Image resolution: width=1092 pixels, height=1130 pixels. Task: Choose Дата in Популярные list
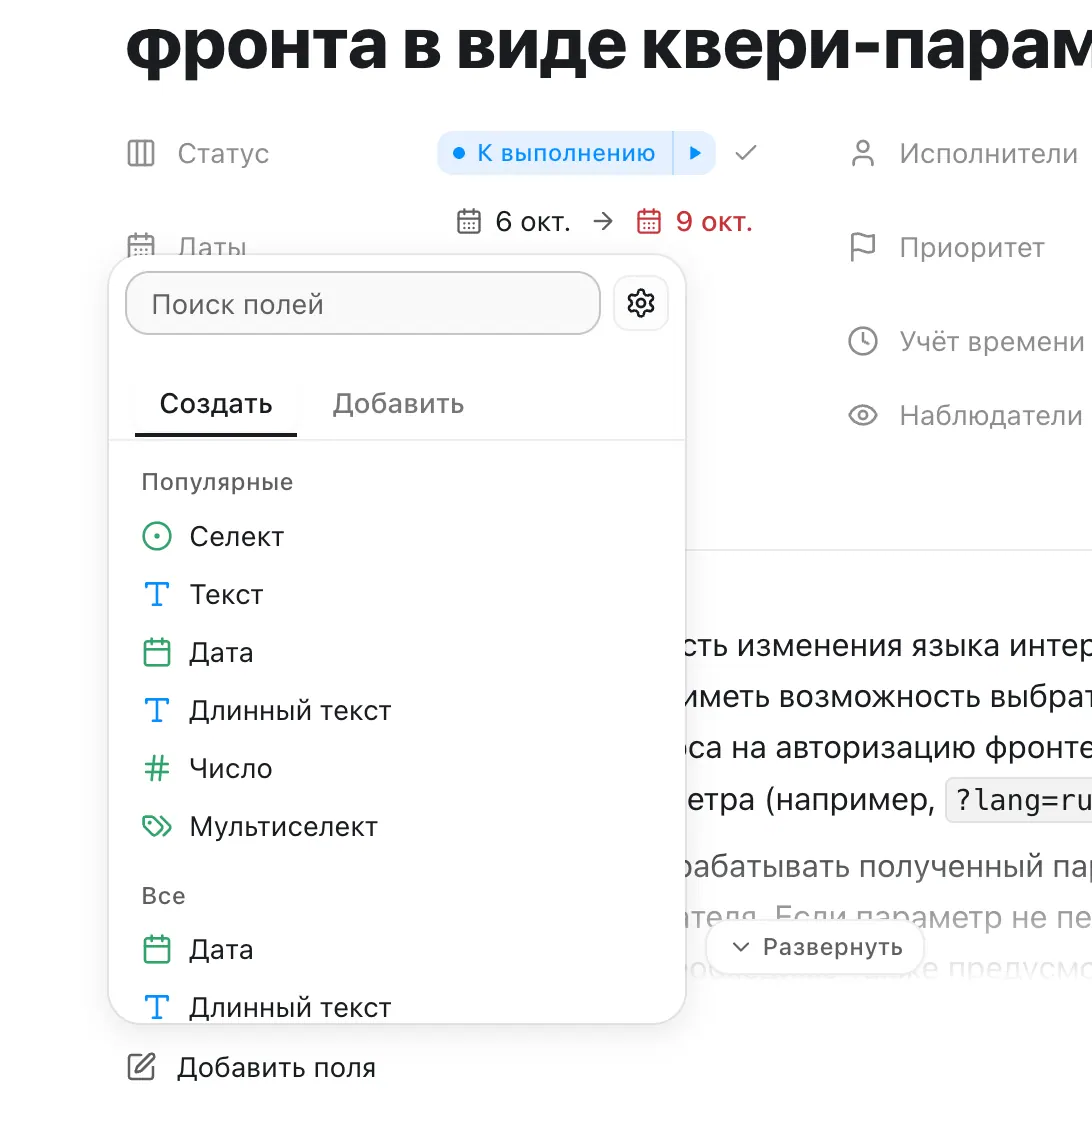click(396, 652)
